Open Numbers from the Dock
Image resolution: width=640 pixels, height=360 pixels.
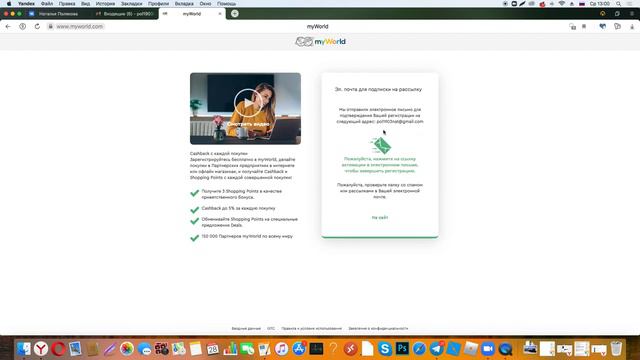pyautogui.click(x=230, y=349)
